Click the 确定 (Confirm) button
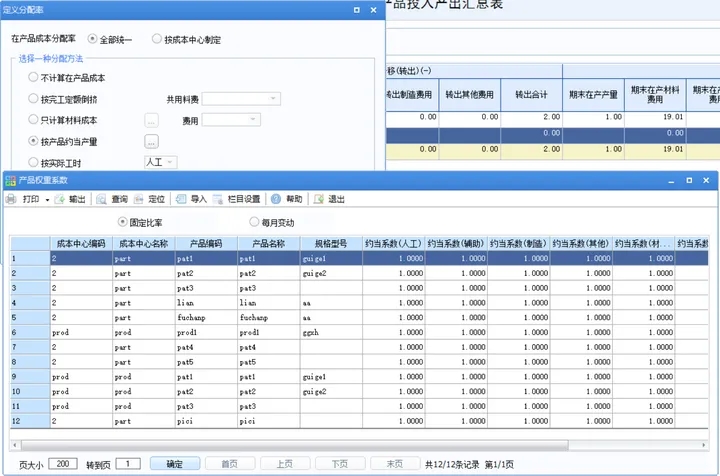Viewport: 720px width, 476px height. (174, 464)
